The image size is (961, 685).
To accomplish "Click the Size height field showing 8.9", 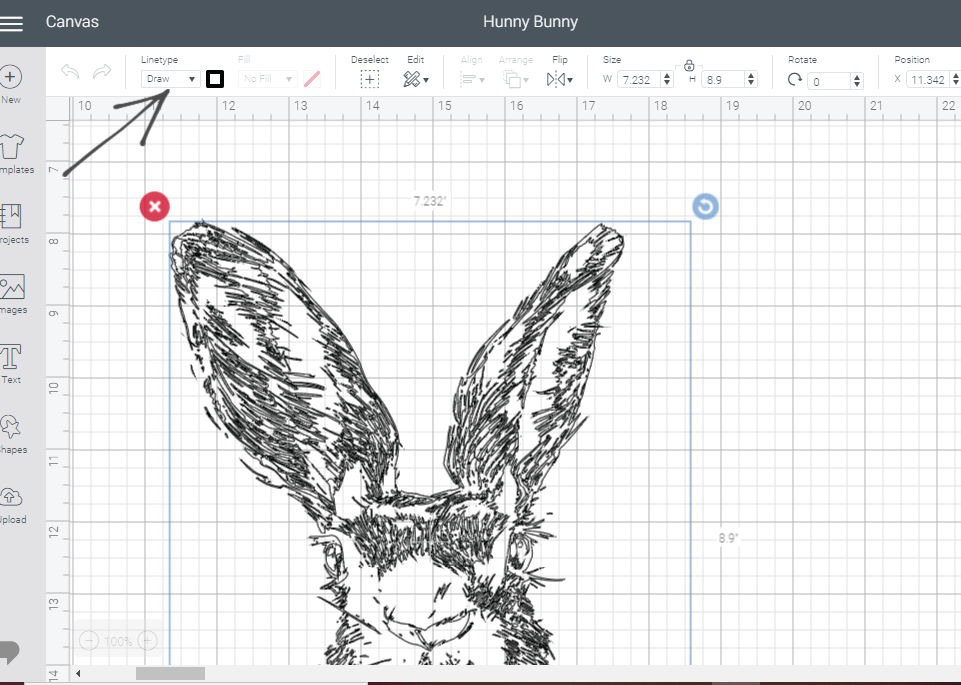I will point(723,80).
